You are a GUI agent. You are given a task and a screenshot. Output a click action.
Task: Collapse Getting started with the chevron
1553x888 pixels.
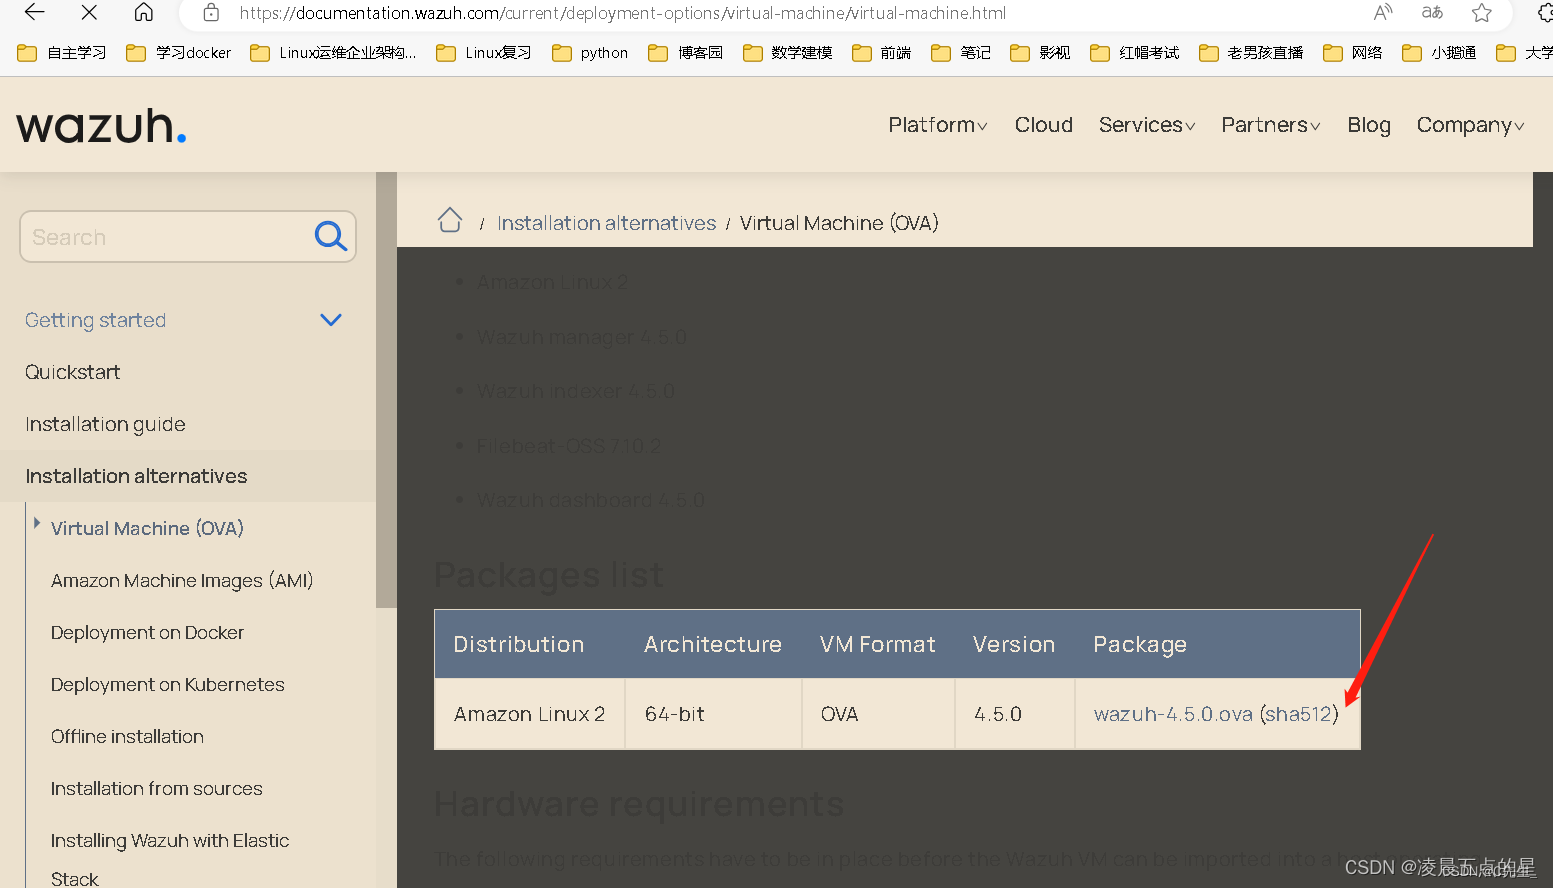point(331,320)
